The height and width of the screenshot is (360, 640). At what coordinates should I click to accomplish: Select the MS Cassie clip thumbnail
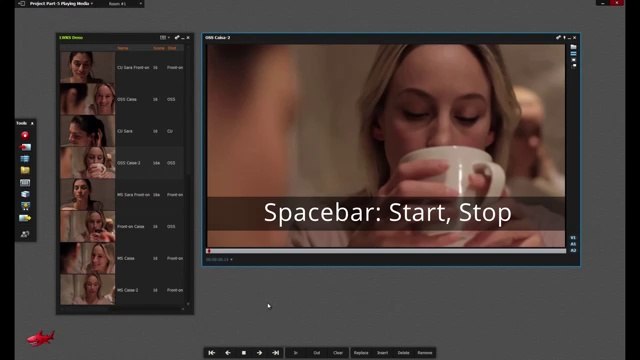(x=88, y=258)
